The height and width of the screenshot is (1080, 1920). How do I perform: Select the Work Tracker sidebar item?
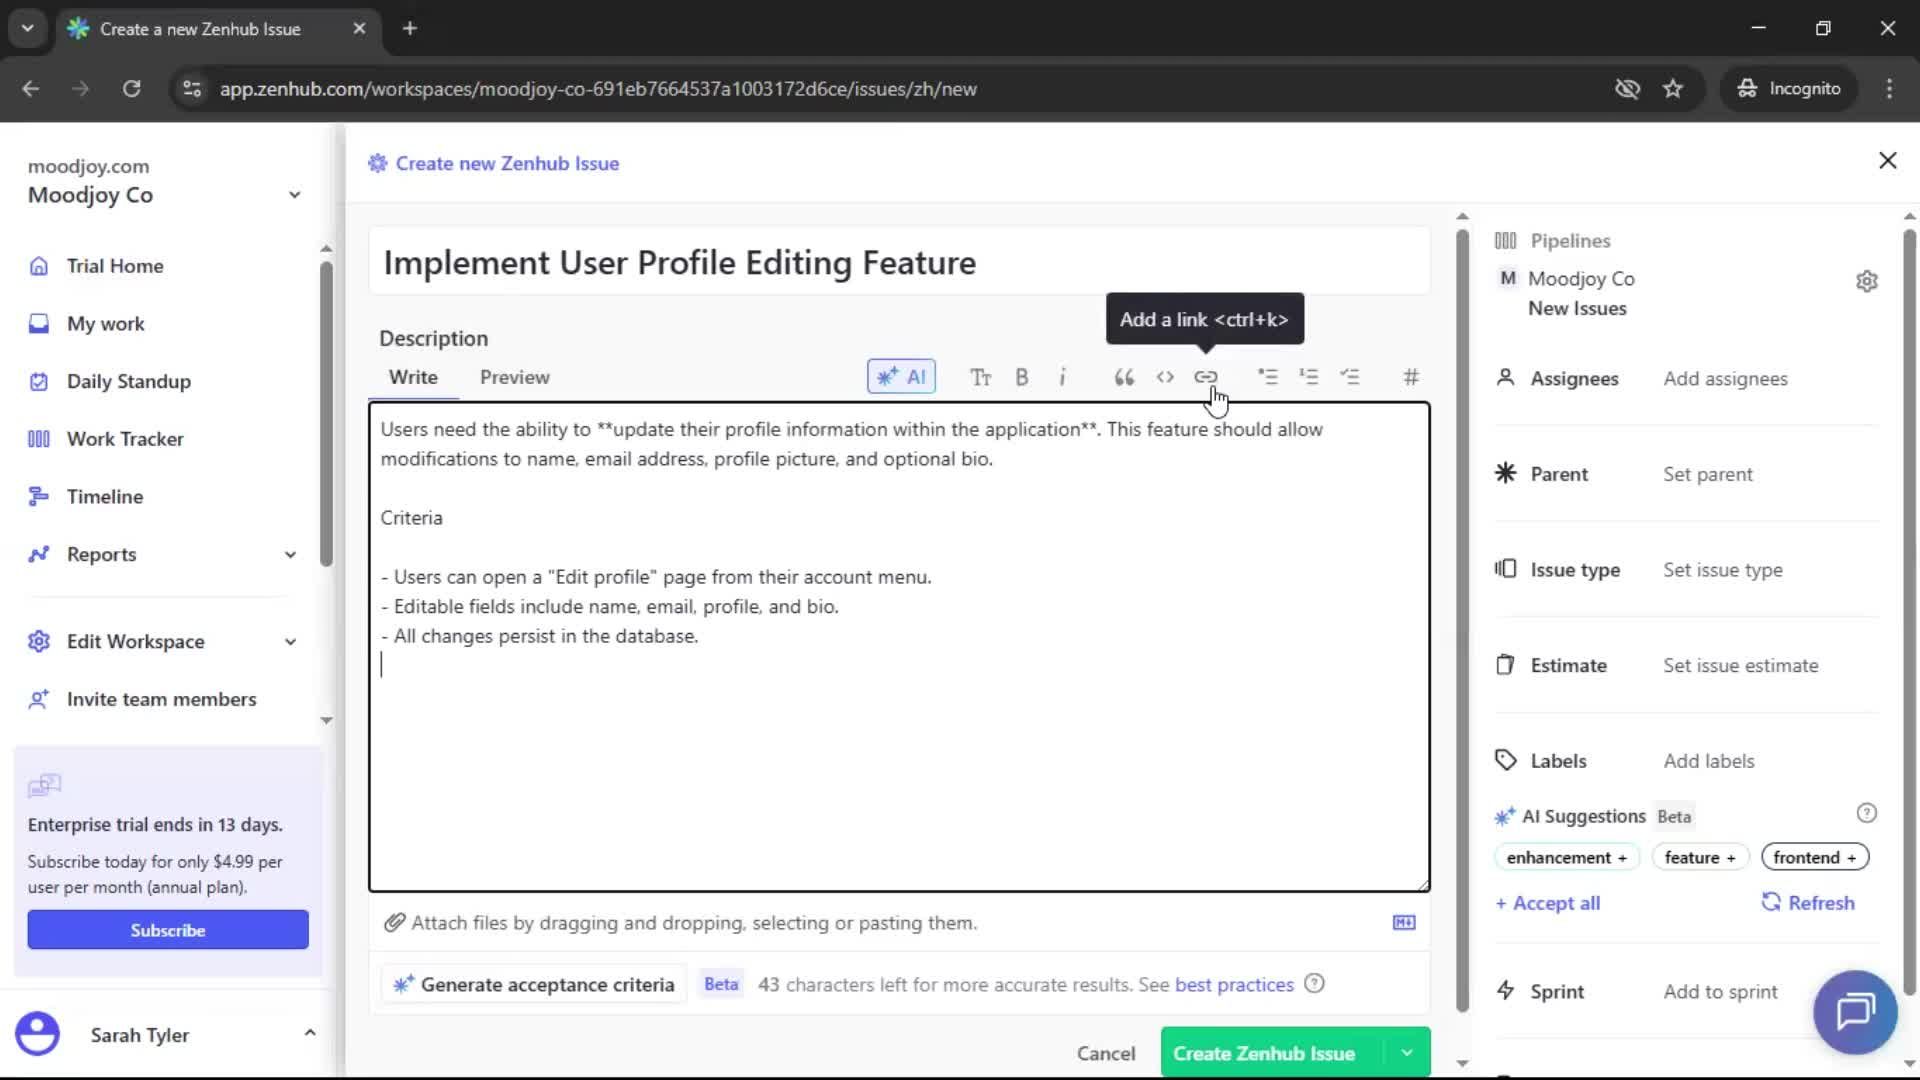[x=124, y=438]
